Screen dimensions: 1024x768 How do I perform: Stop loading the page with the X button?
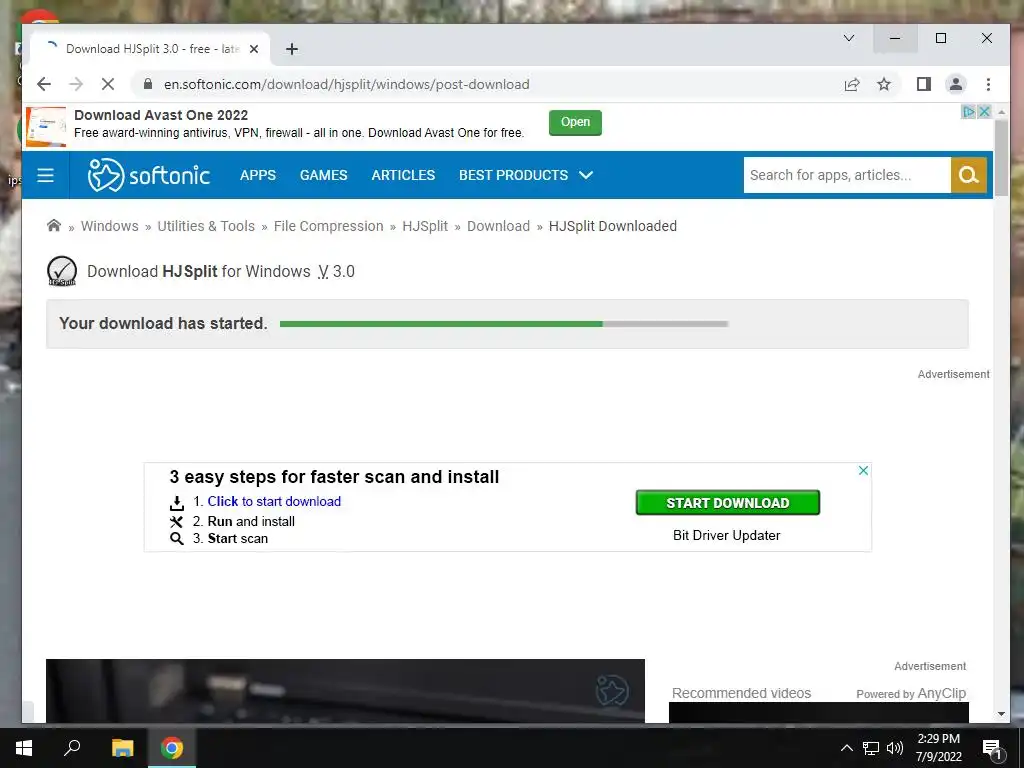point(108,84)
